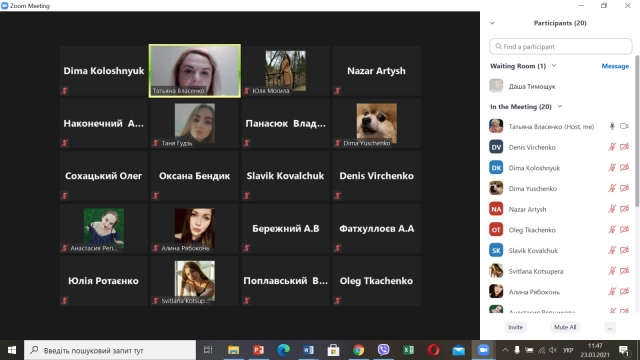Click the Mute All button
Viewport: 640px width, 360px height.
tap(565, 327)
